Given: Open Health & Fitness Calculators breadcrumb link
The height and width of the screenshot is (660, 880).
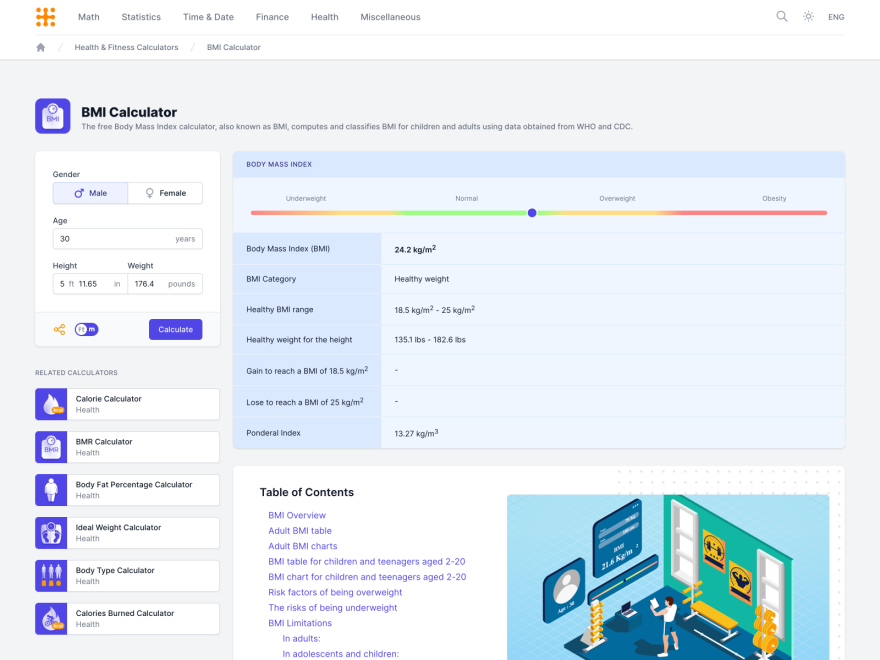Looking at the screenshot, I should pos(126,47).
